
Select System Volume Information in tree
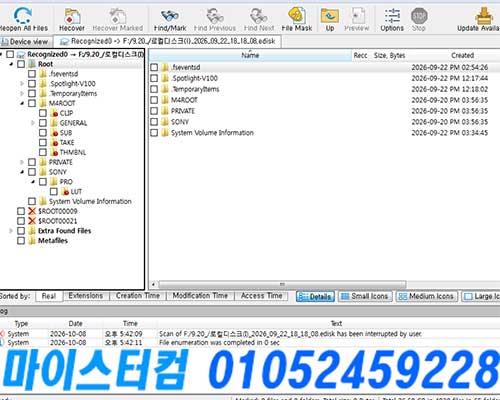click(x=90, y=201)
